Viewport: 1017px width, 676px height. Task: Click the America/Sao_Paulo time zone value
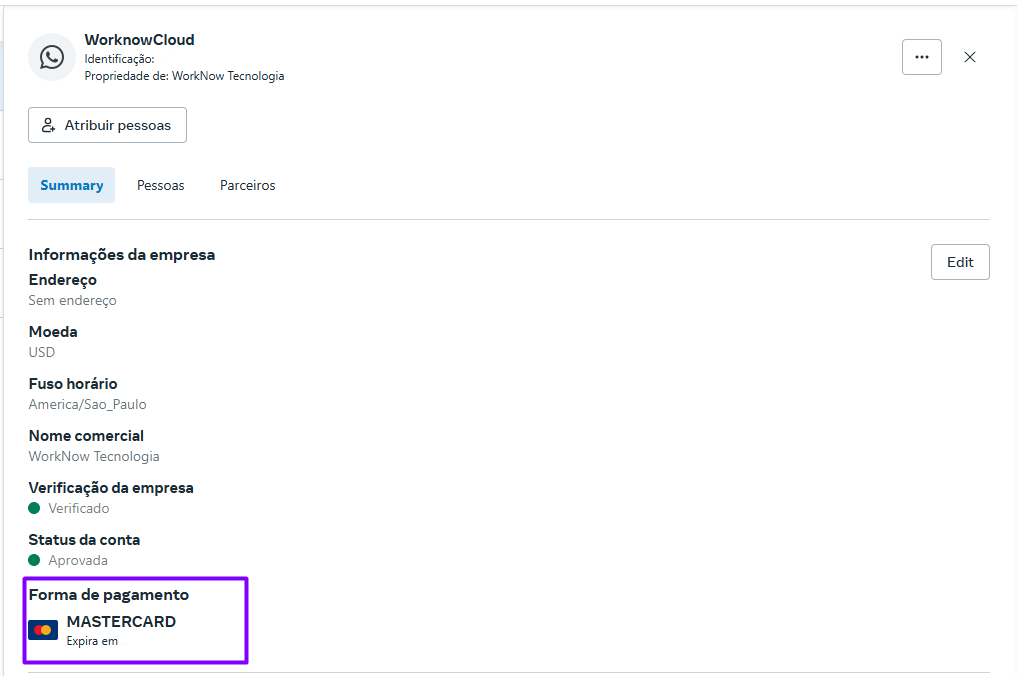(88, 404)
